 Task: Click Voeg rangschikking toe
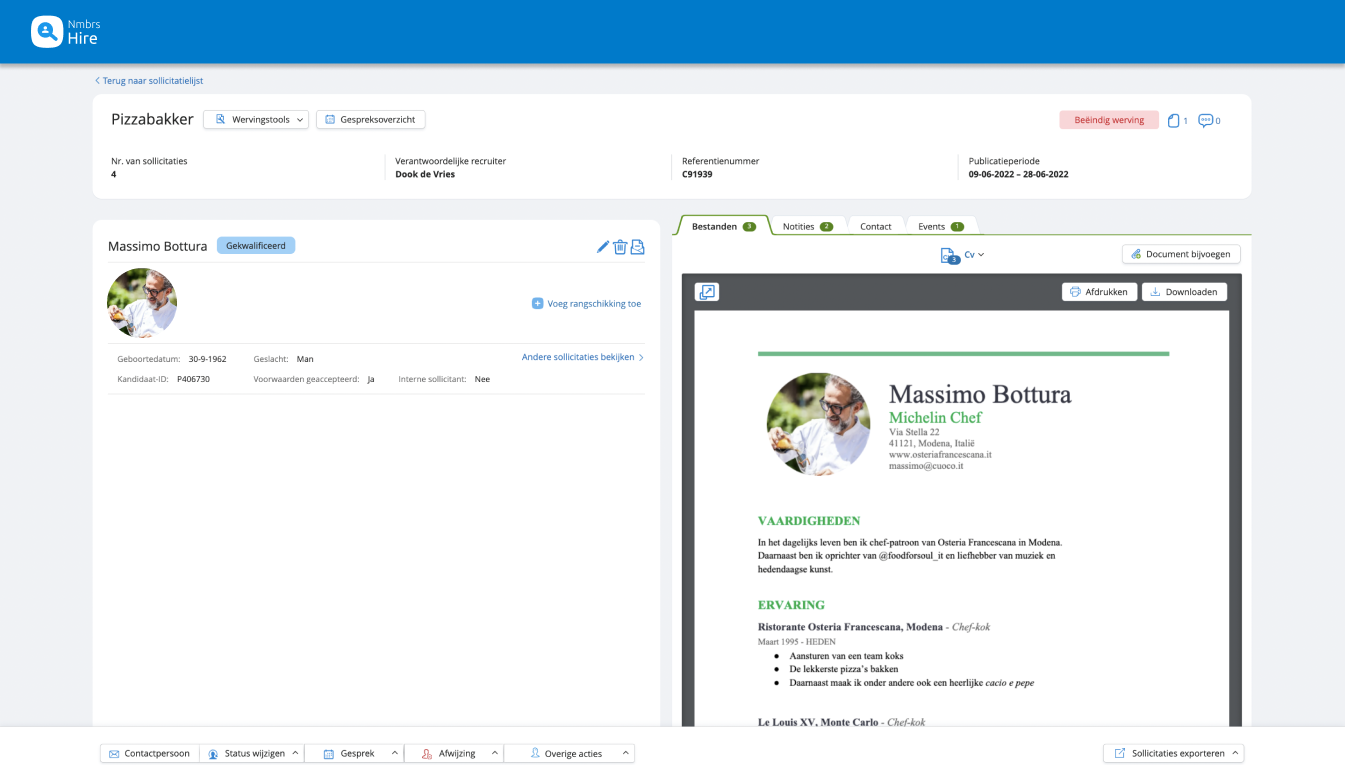click(x=586, y=303)
